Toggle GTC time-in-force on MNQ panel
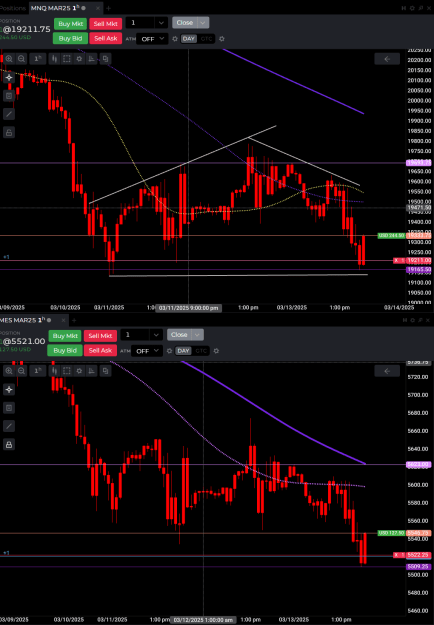The image size is (434, 625). pyautogui.click(x=206, y=39)
